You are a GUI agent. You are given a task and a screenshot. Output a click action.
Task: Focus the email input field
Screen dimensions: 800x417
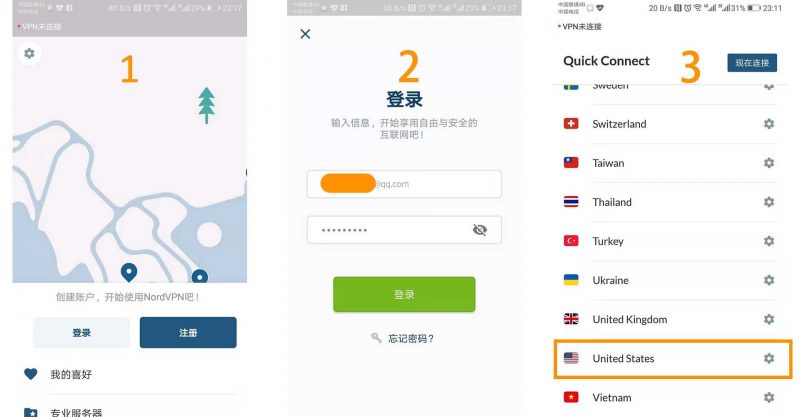pos(404,184)
